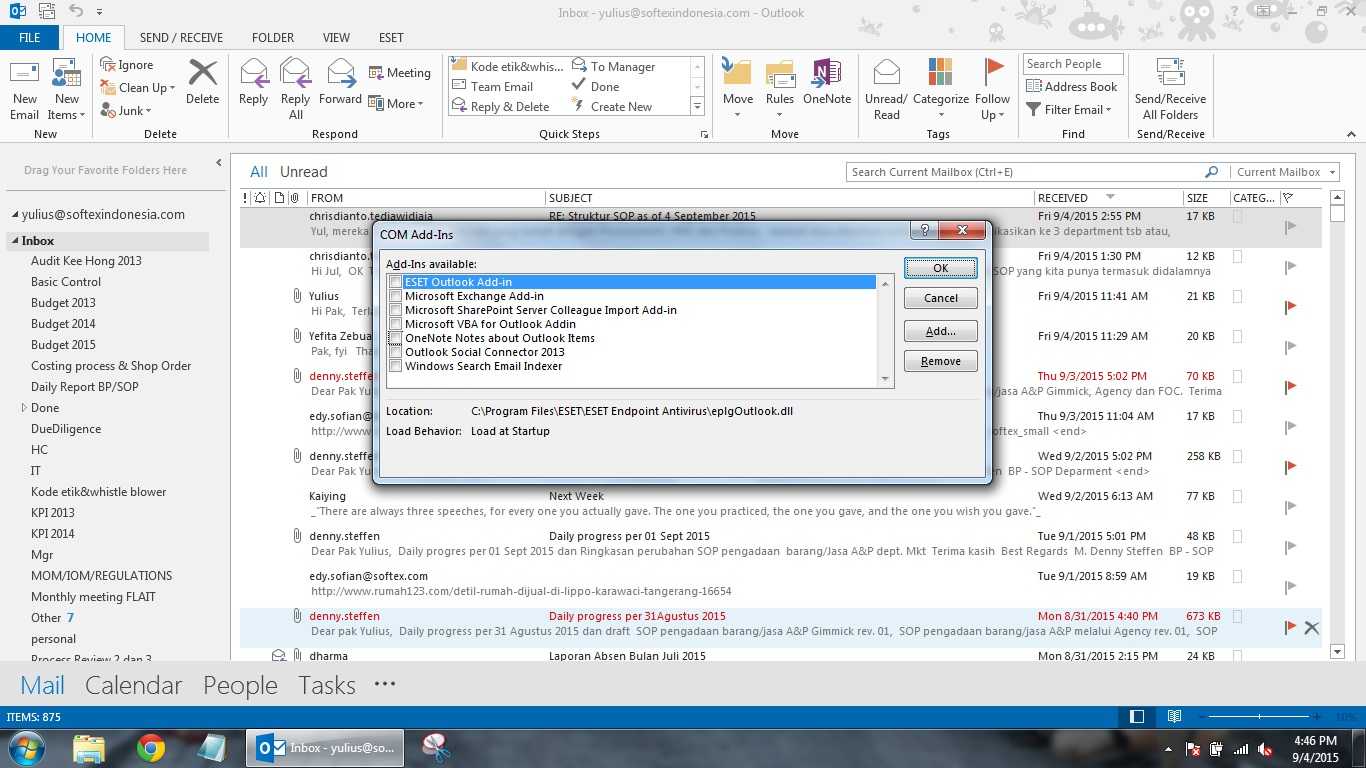The width and height of the screenshot is (1366, 768).
Task: Go to the Calendar view
Action: (x=133, y=685)
